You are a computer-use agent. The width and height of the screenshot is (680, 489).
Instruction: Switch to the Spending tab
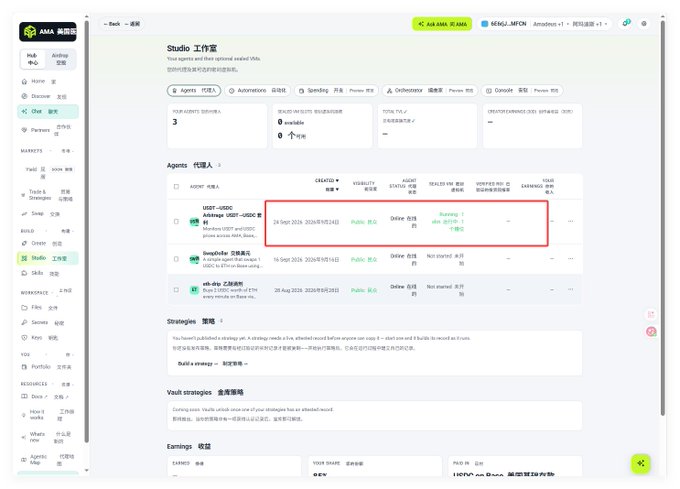pyautogui.click(x=336, y=90)
